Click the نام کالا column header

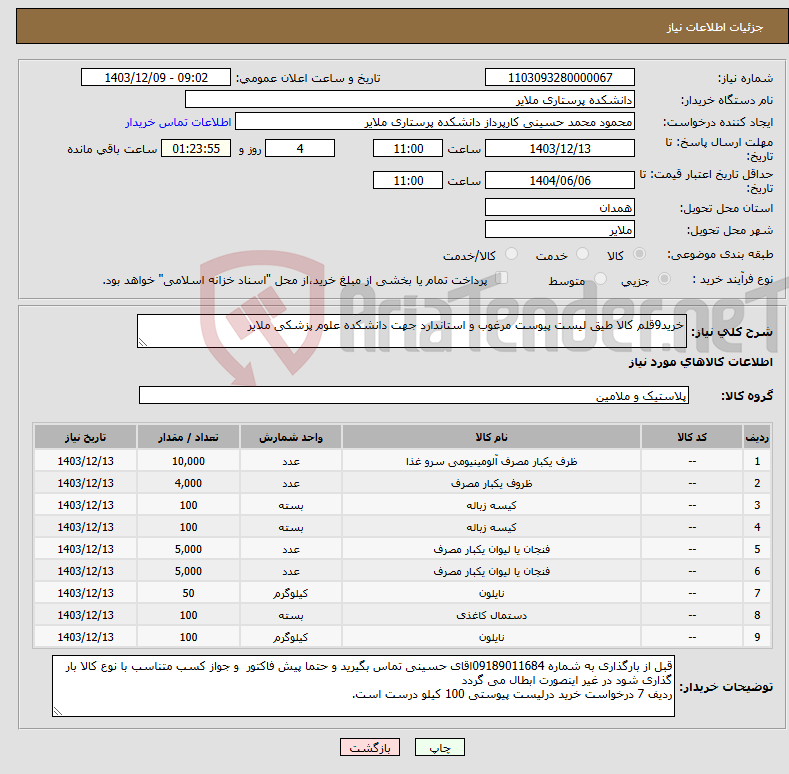point(491,437)
